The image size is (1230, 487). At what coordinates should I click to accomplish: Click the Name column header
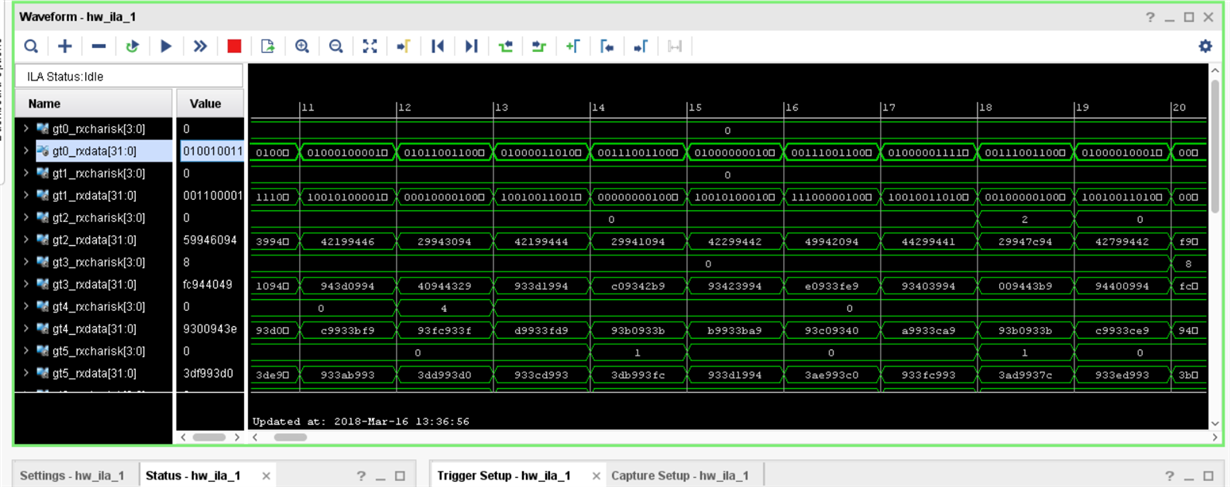pos(94,103)
